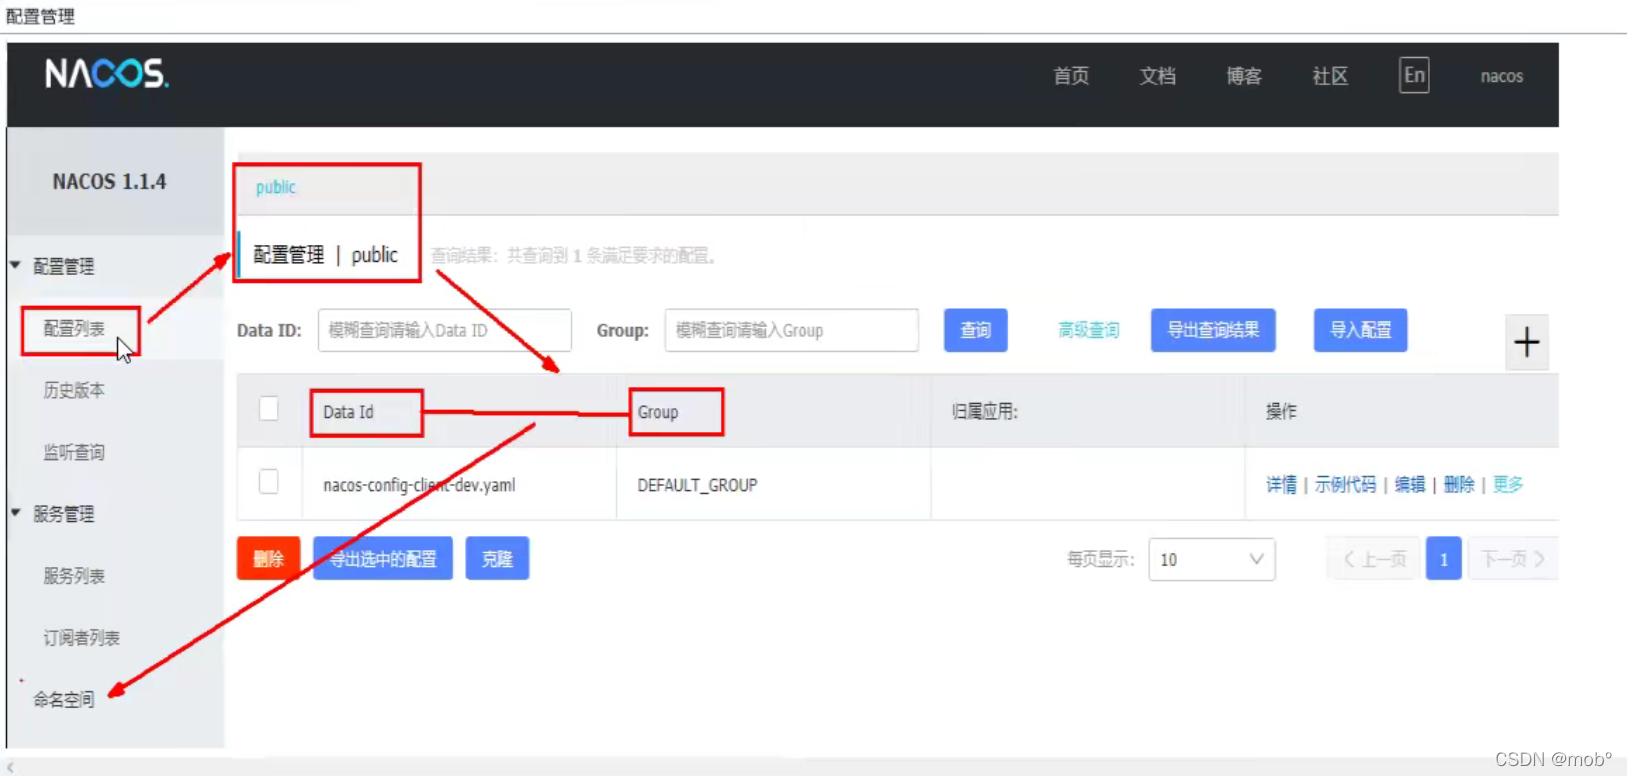Open 首页 in top navigation

(x=1071, y=76)
